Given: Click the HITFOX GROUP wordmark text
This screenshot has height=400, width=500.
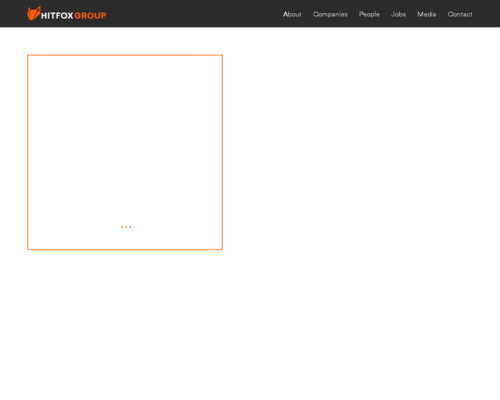Looking at the screenshot, I should 74,16.
